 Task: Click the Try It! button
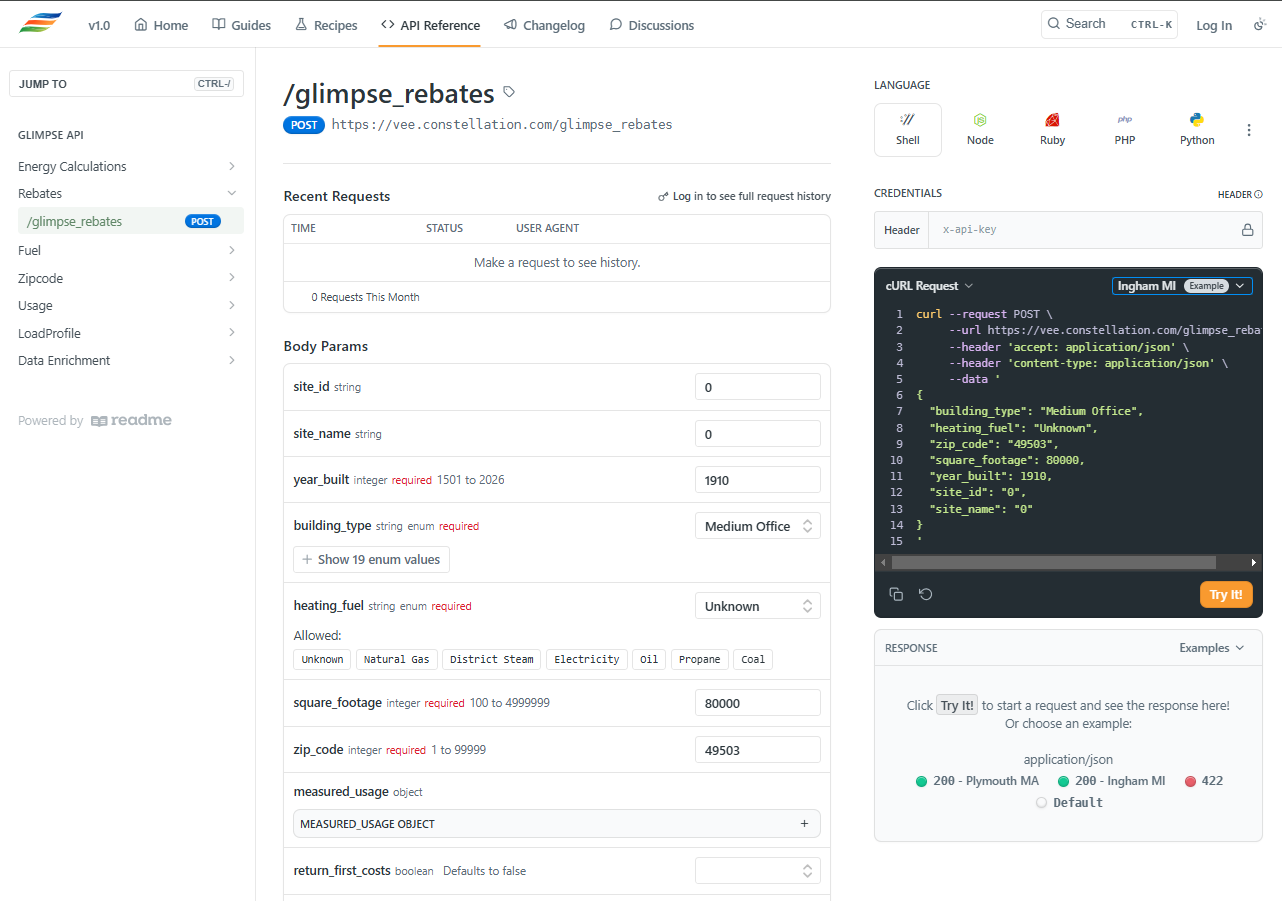point(1226,594)
